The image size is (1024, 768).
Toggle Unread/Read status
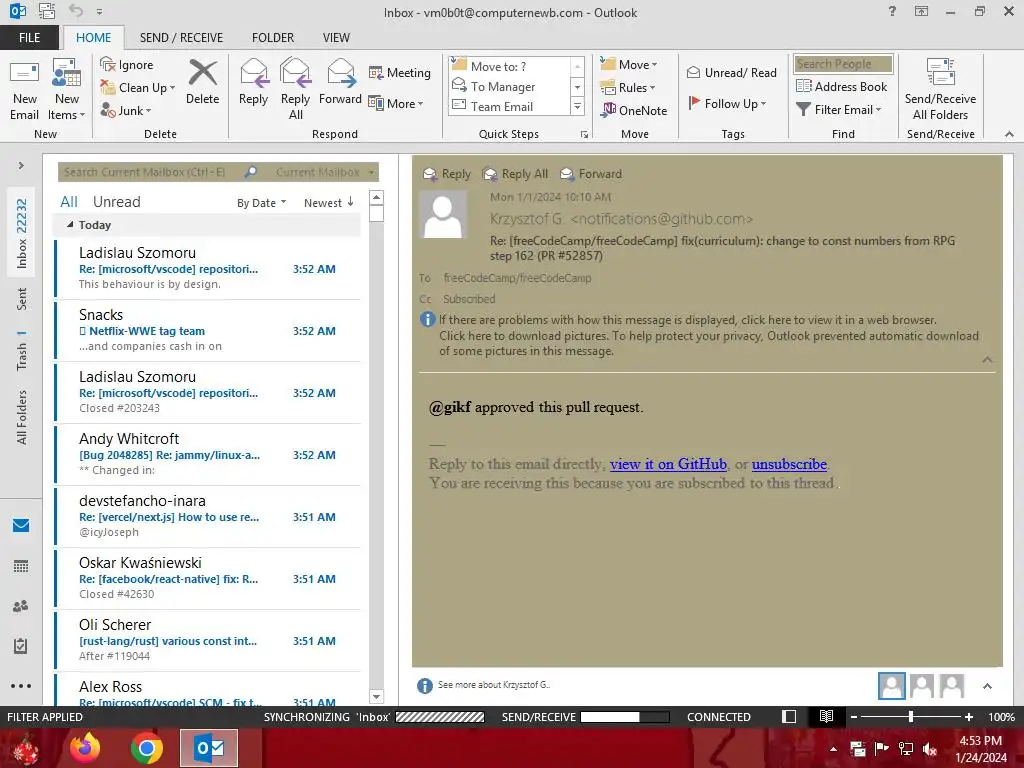click(x=731, y=72)
